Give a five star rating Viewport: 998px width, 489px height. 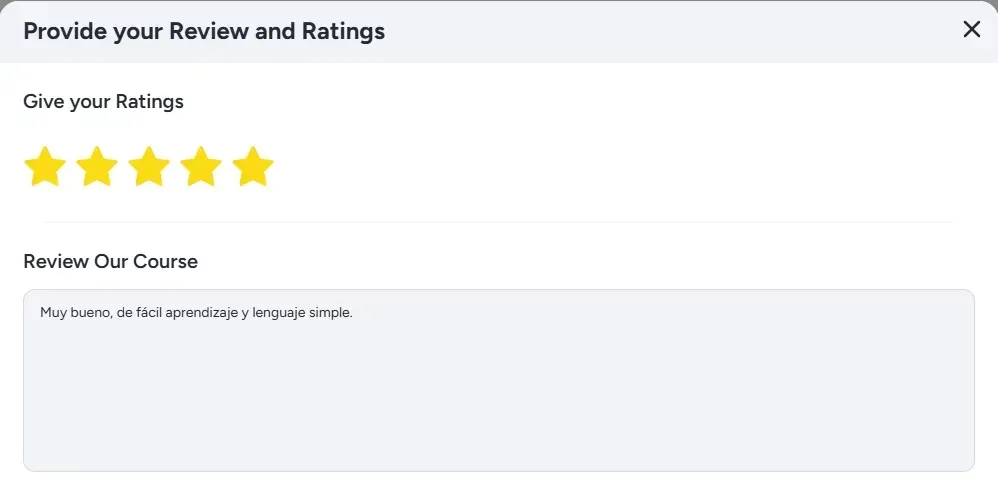click(253, 167)
